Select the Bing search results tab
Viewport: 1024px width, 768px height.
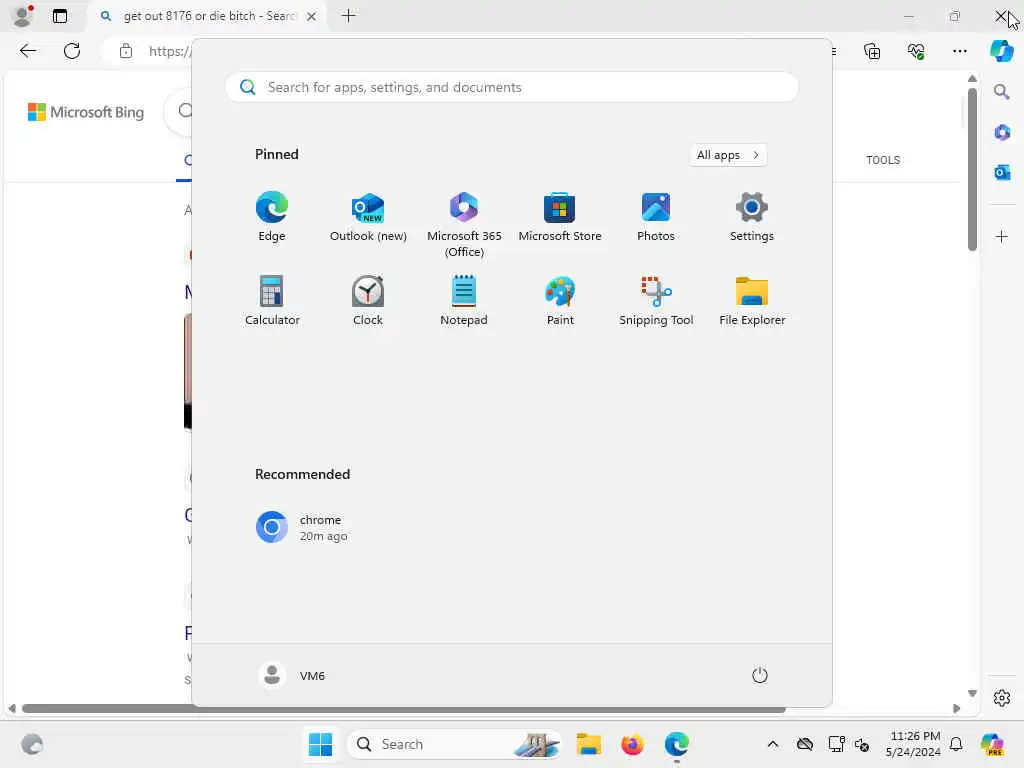(x=208, y=16)
